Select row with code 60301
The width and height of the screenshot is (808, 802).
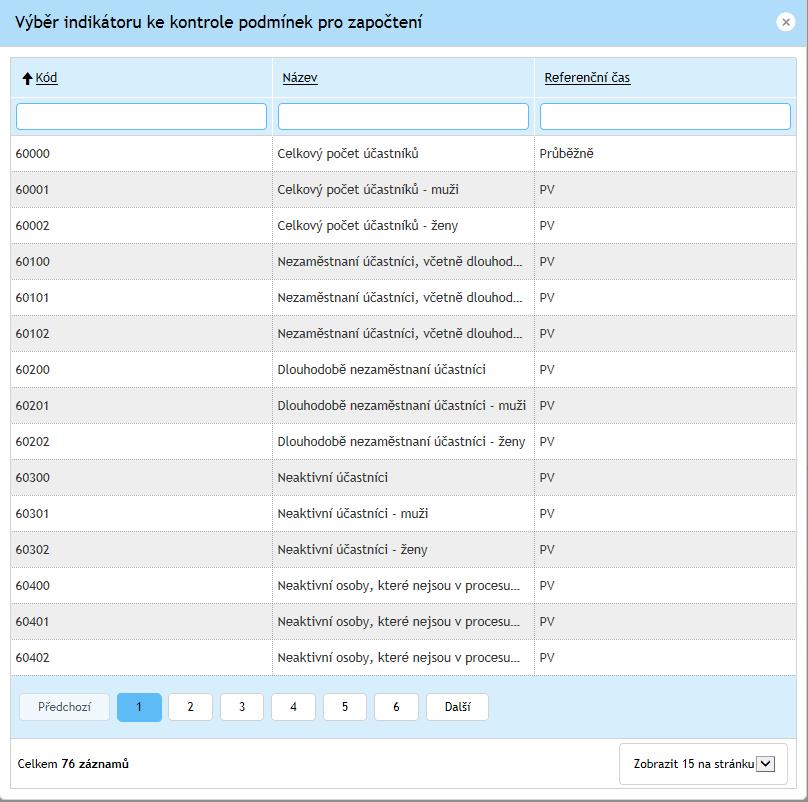pyautogui.click(x=403, y=514)
